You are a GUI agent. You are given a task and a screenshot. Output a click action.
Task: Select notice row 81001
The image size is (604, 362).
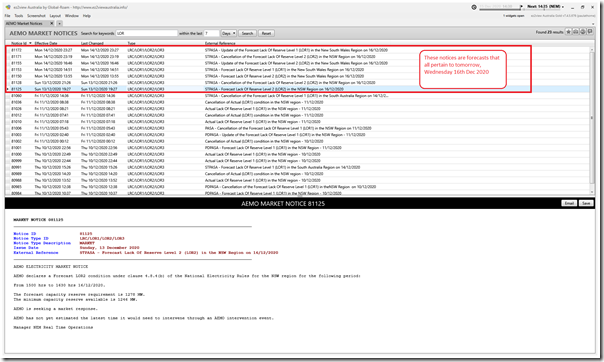pyautogui.click(x=297, y=148)
